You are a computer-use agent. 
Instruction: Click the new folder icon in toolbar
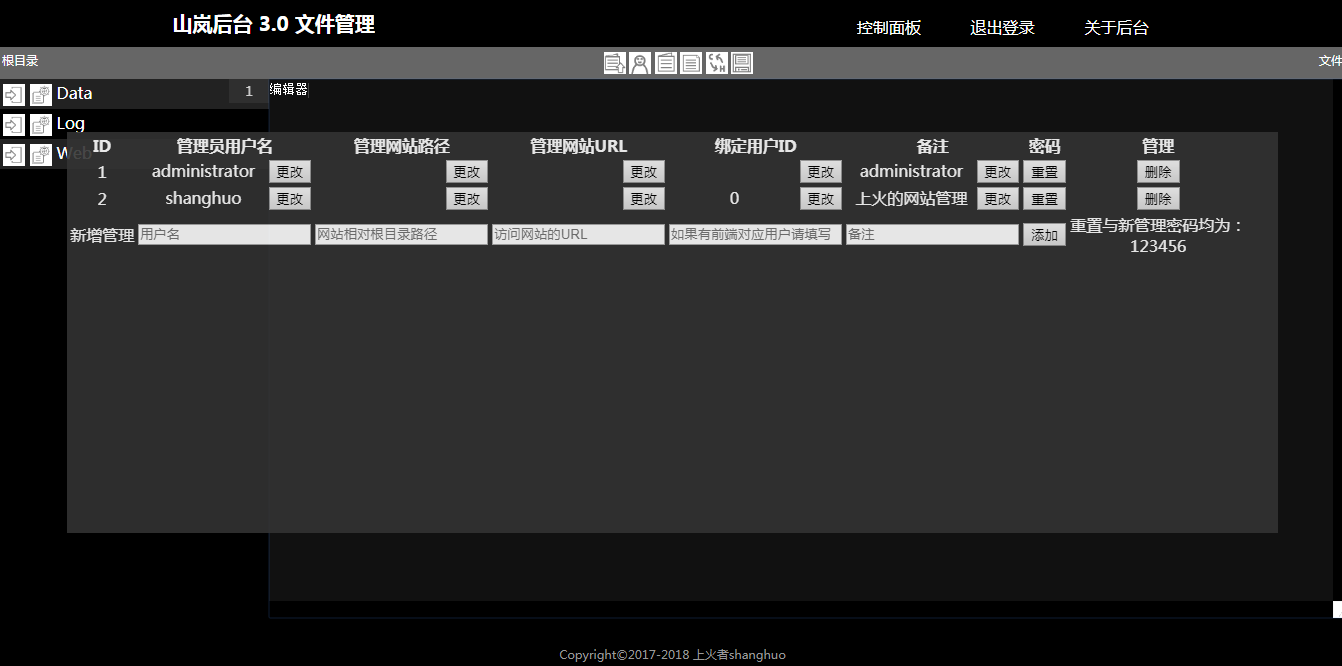[666, 63]
